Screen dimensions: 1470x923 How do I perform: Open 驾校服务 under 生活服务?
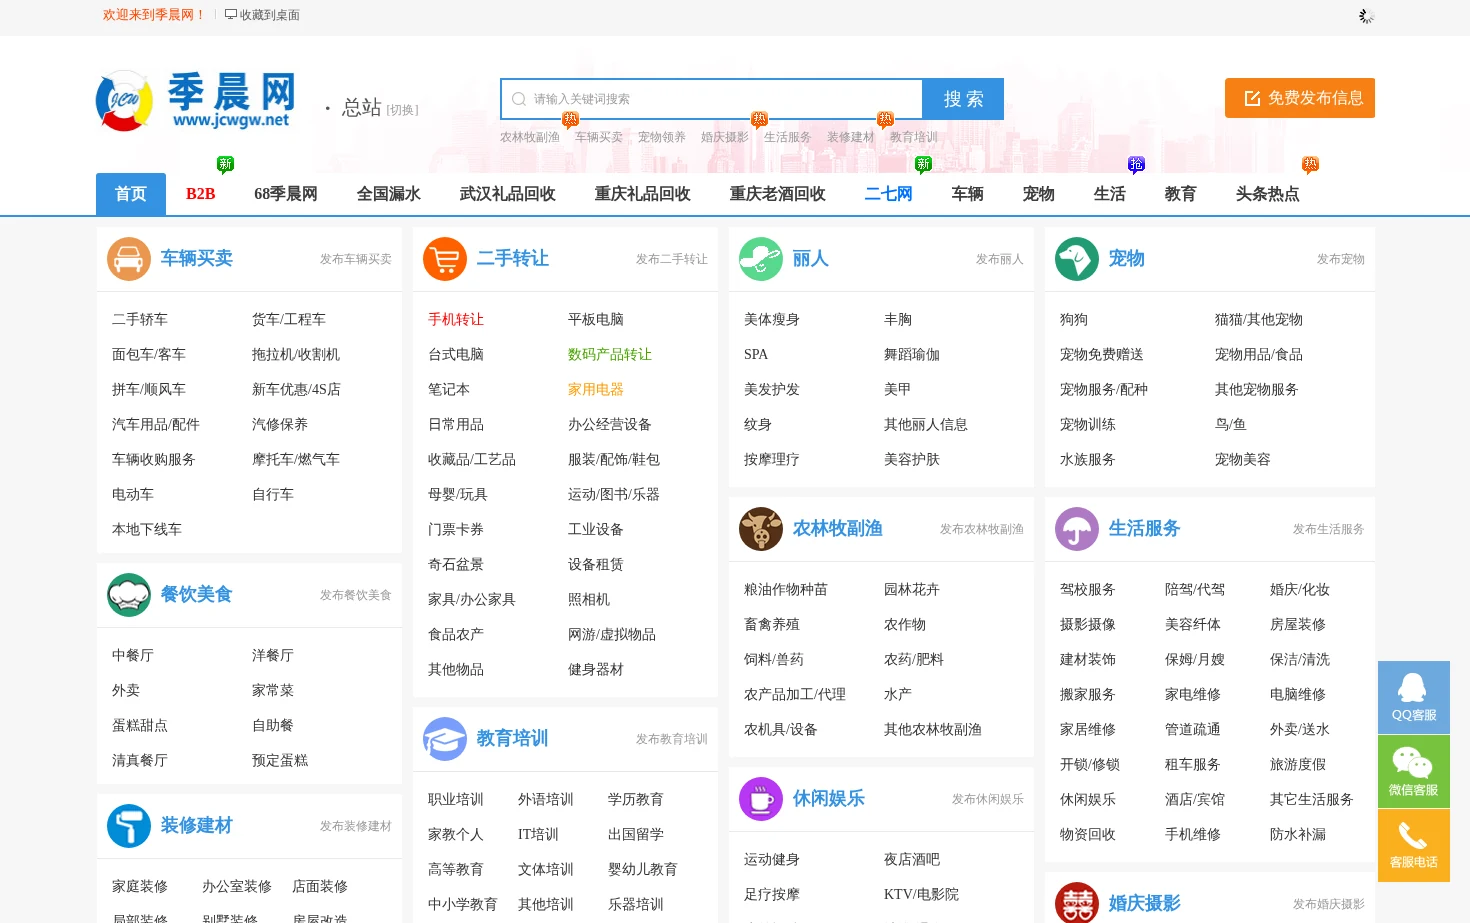[1088, 589]
